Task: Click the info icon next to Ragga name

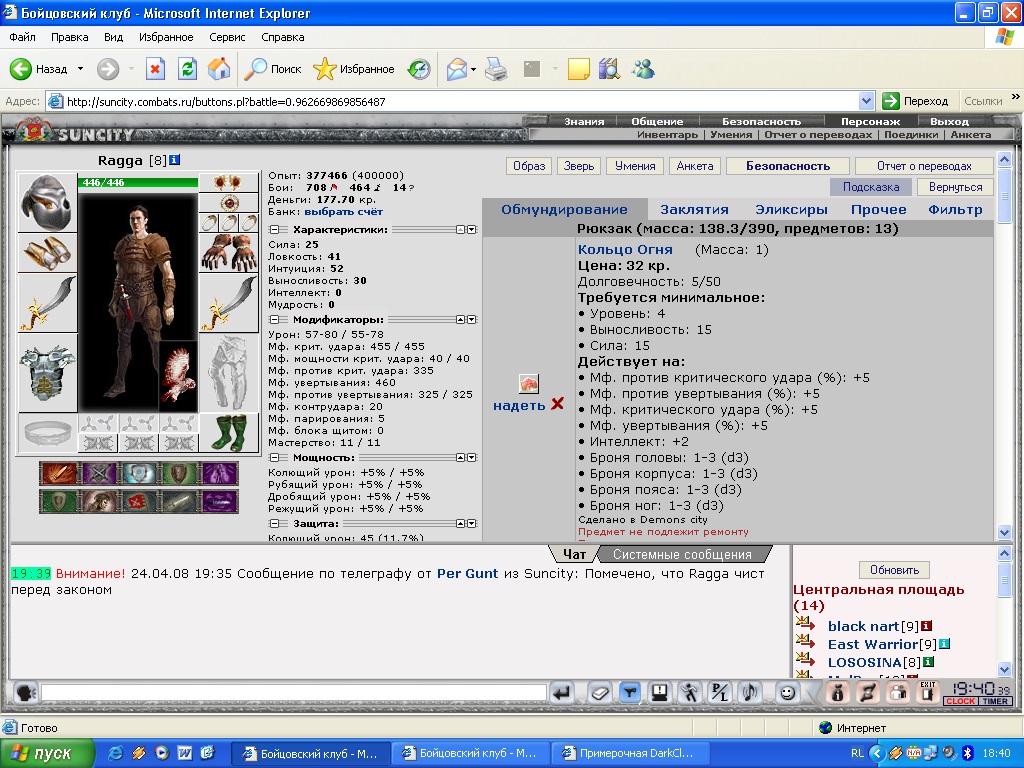Action: 174,160
